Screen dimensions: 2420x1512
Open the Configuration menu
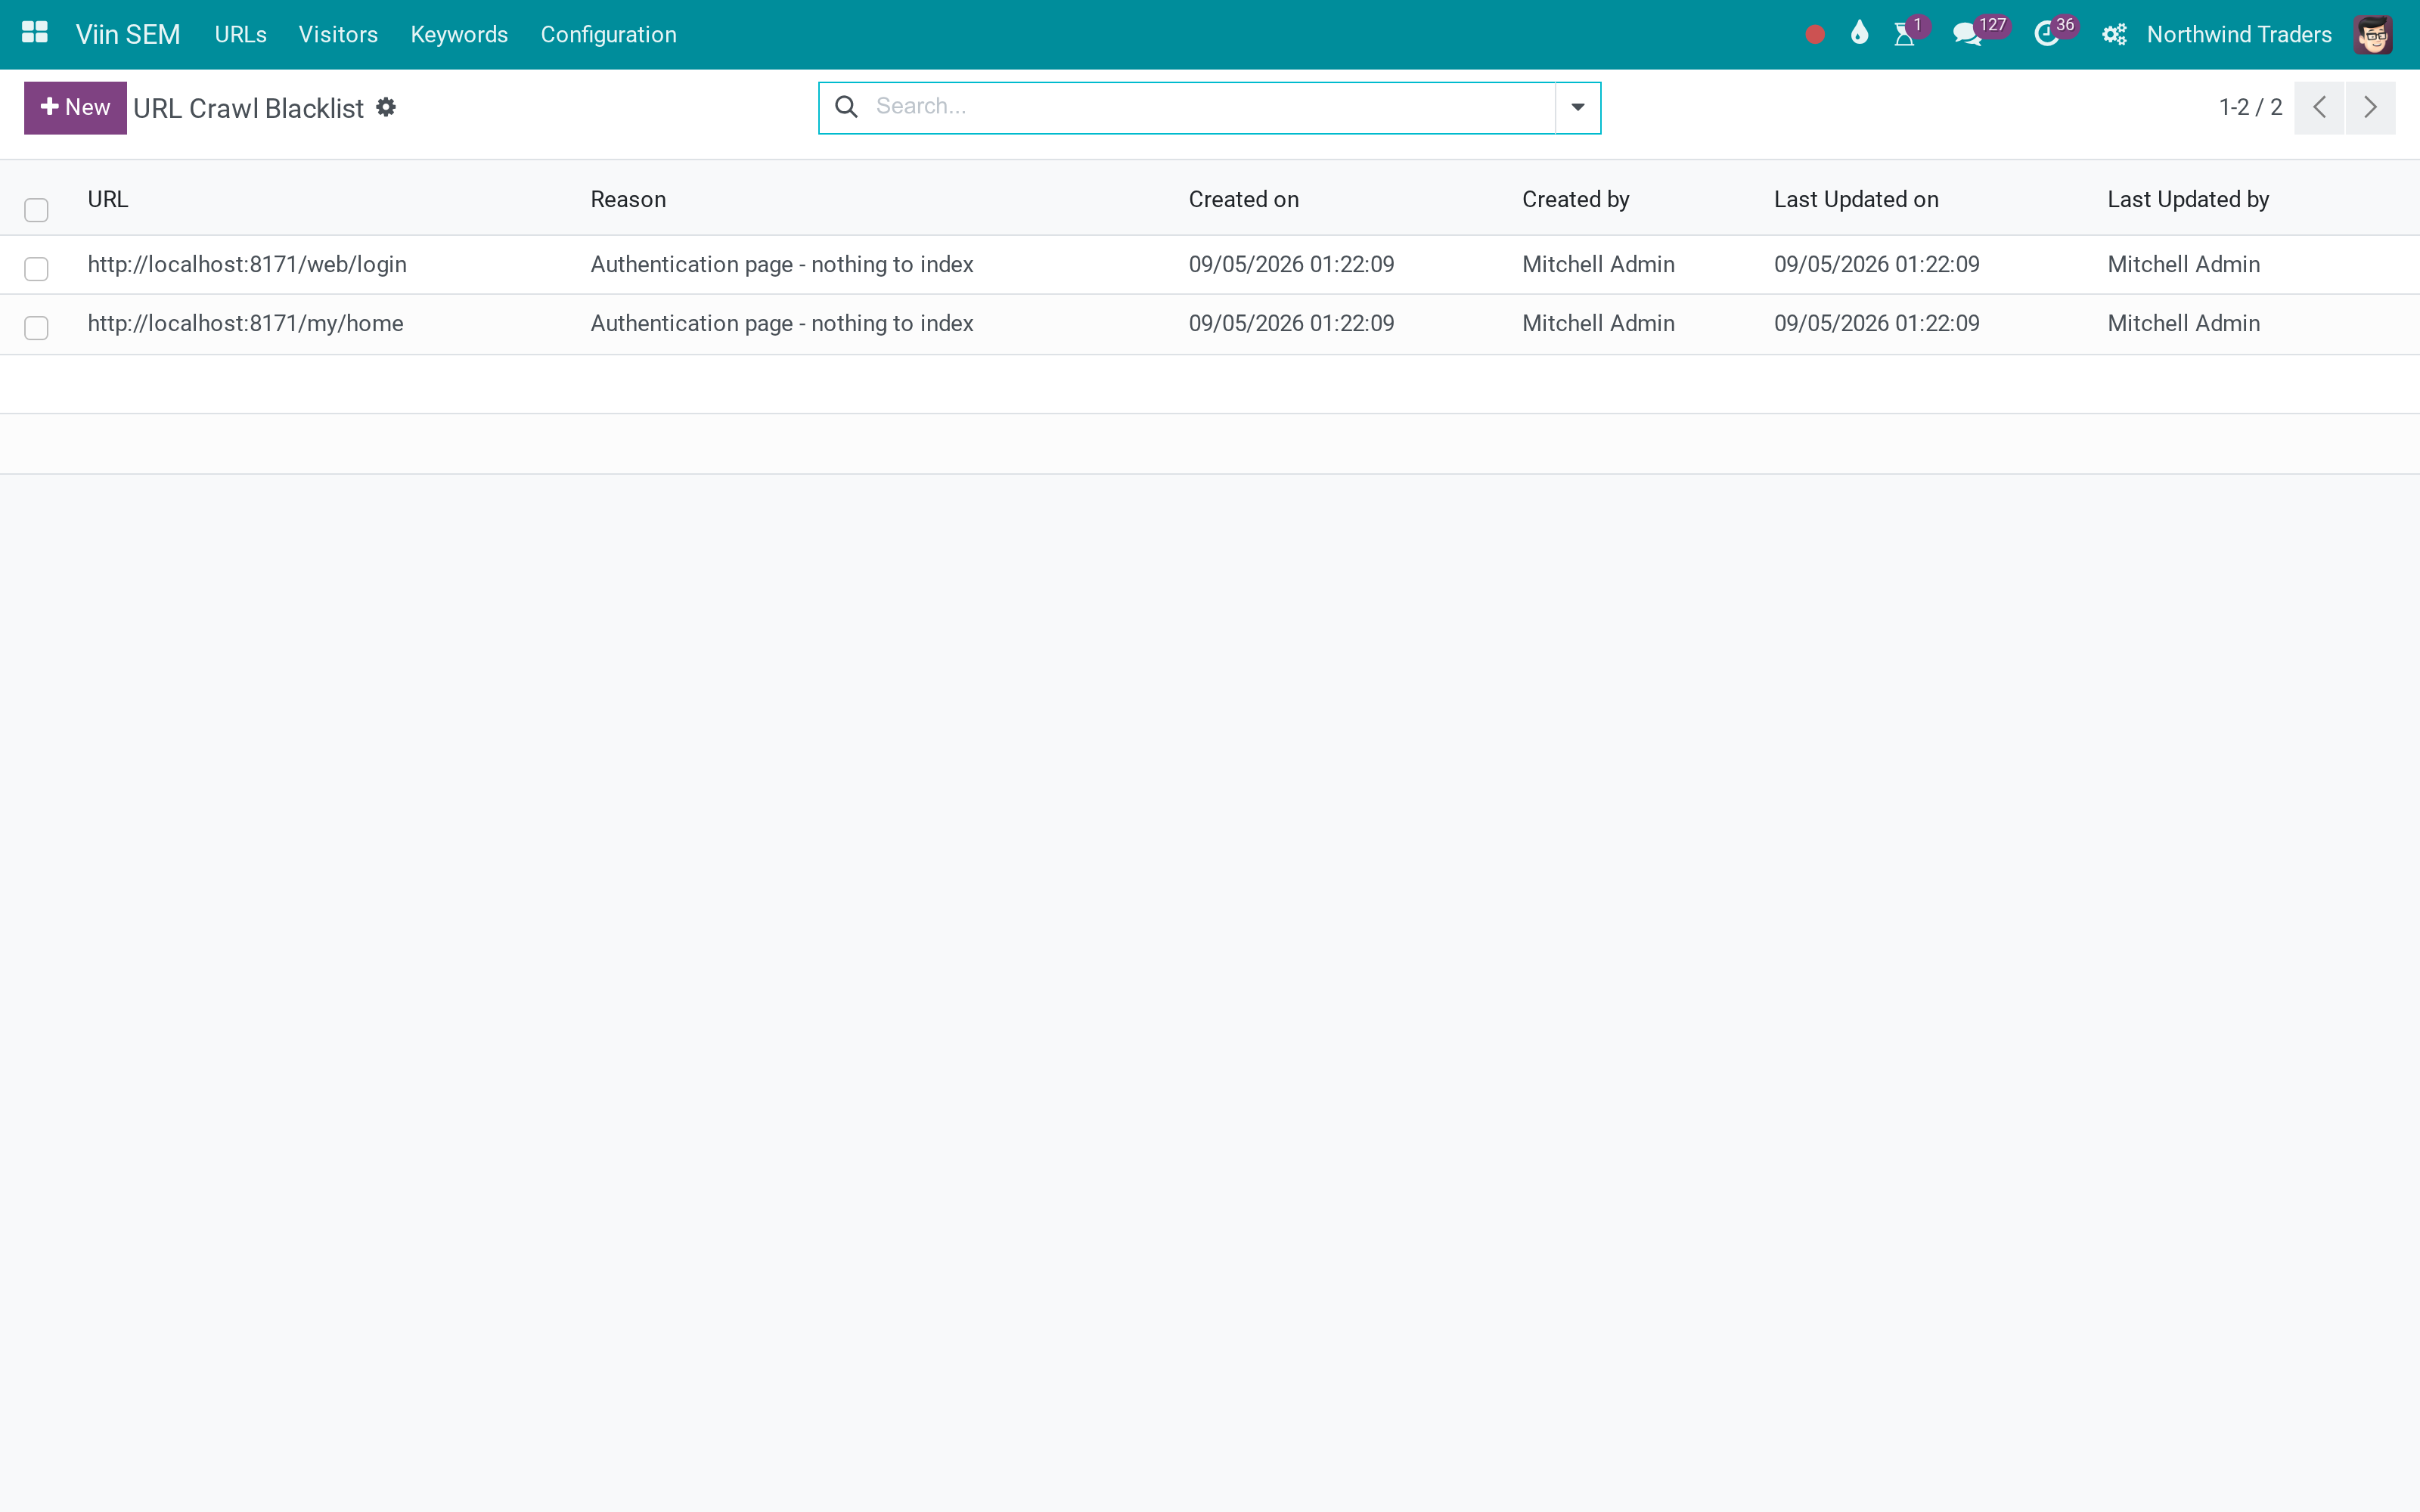click(608, 35)
